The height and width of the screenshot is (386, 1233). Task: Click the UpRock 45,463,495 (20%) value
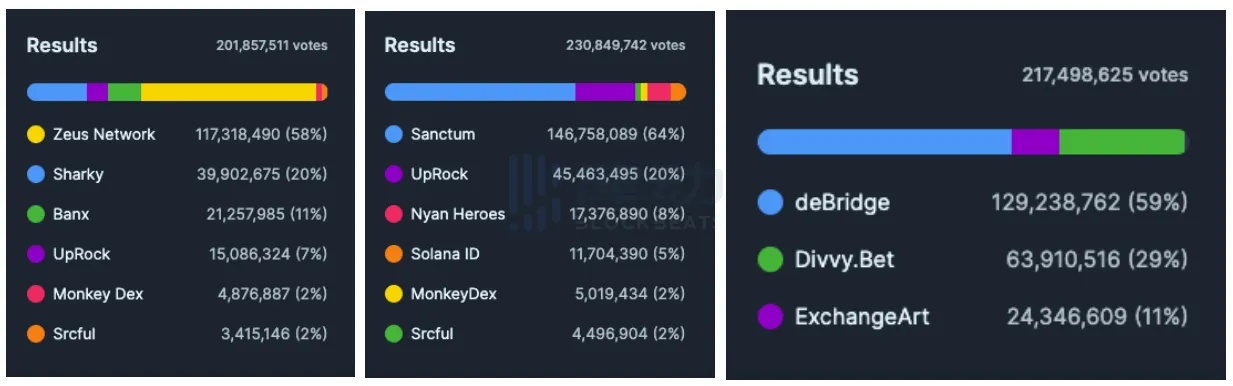619,174
